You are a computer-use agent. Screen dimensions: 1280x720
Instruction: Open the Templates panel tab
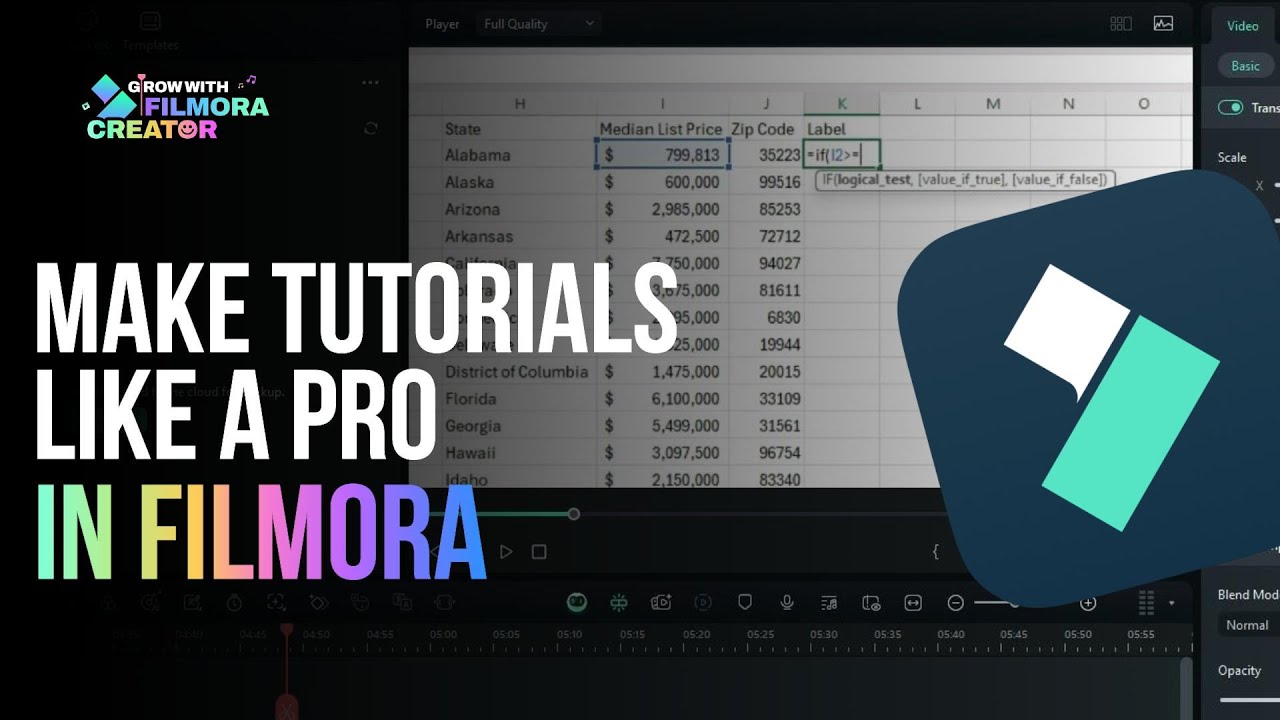pos(150,30)
